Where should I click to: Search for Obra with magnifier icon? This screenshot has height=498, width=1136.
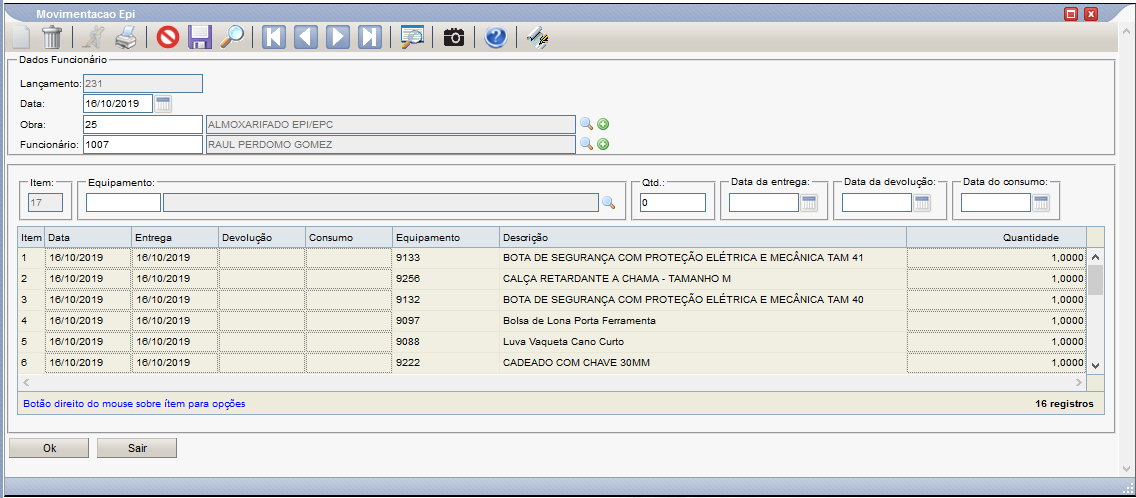[586, 123]
